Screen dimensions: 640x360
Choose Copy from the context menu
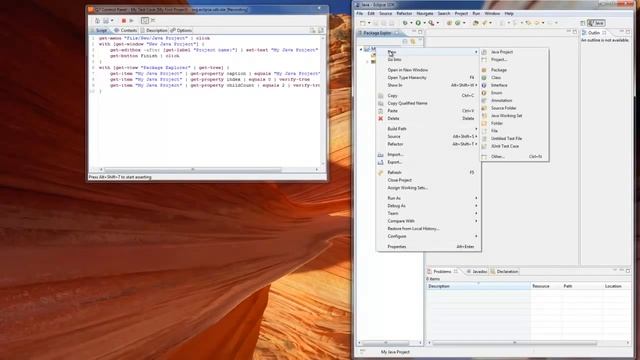click(428, 96)
